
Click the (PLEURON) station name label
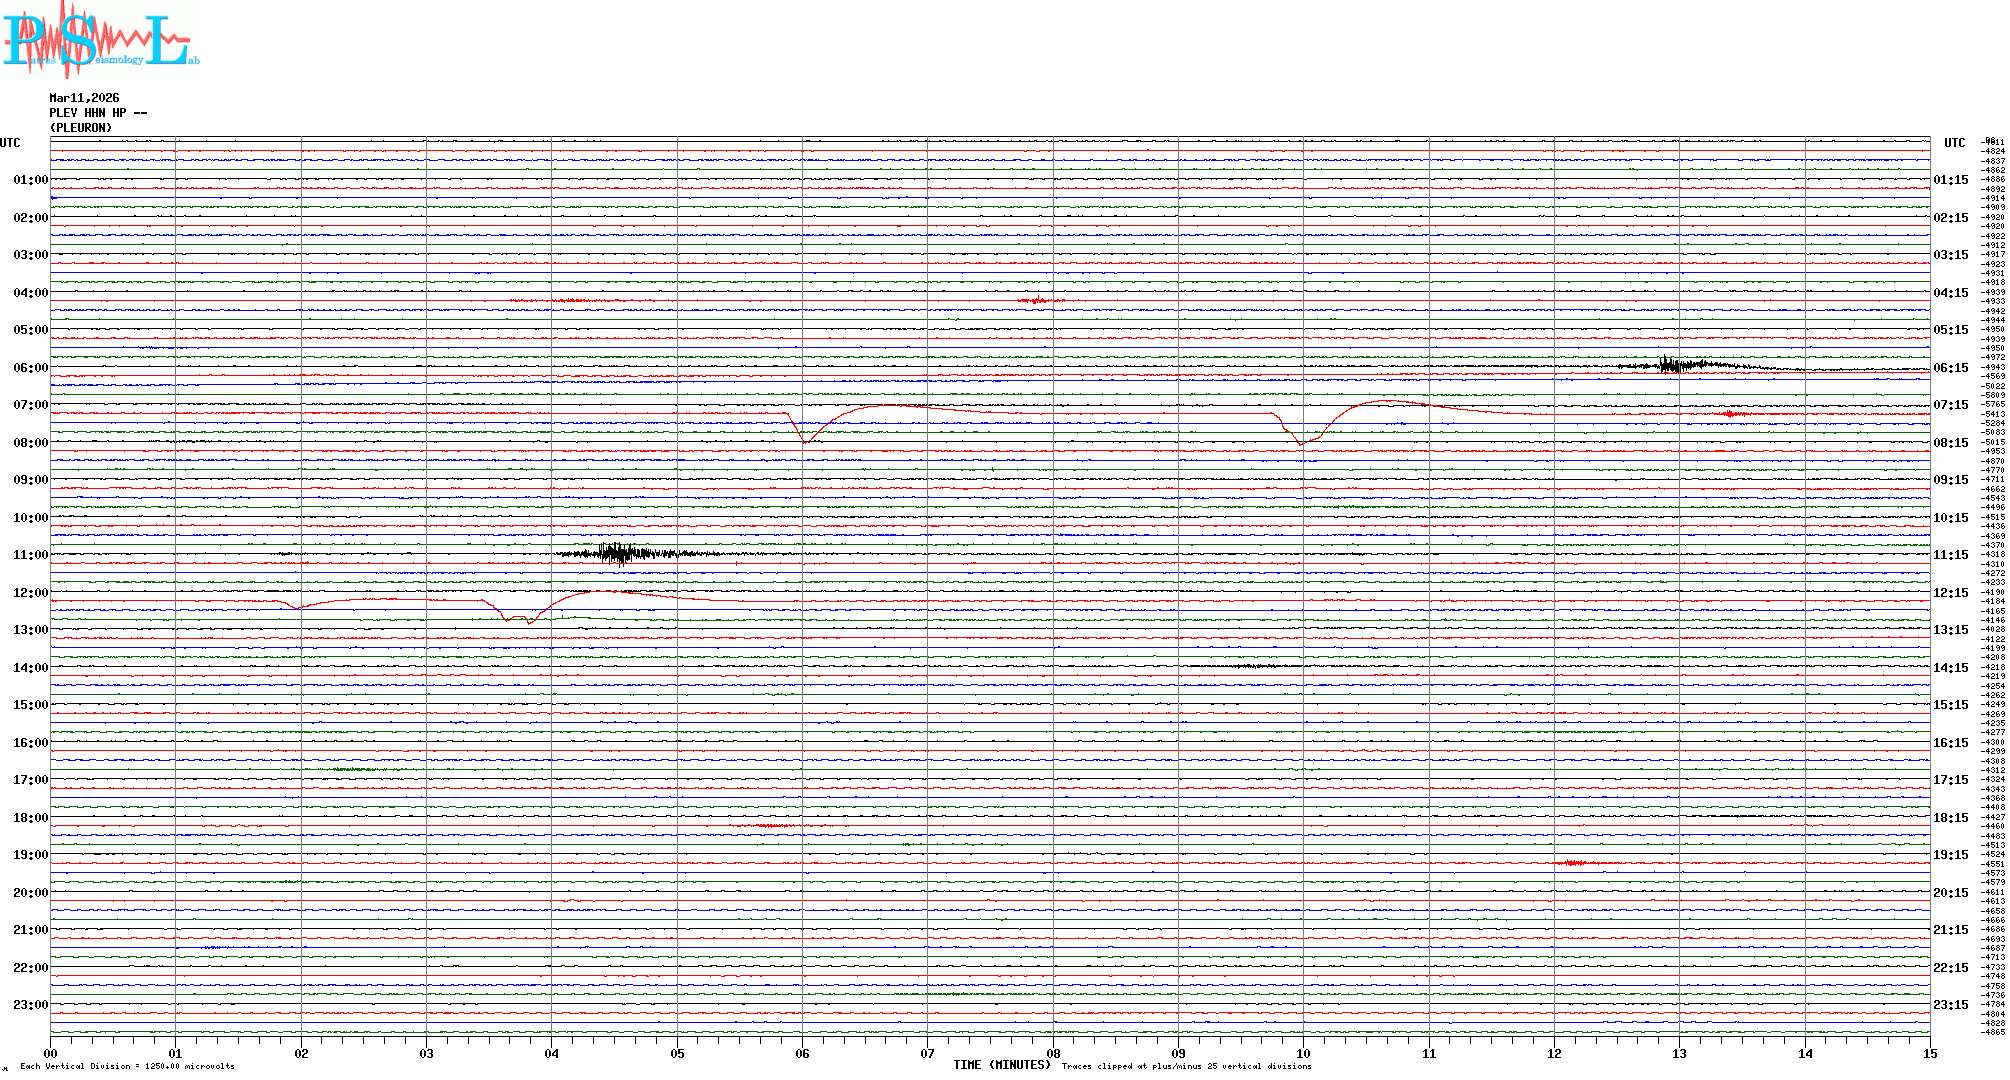coord(81,128)
